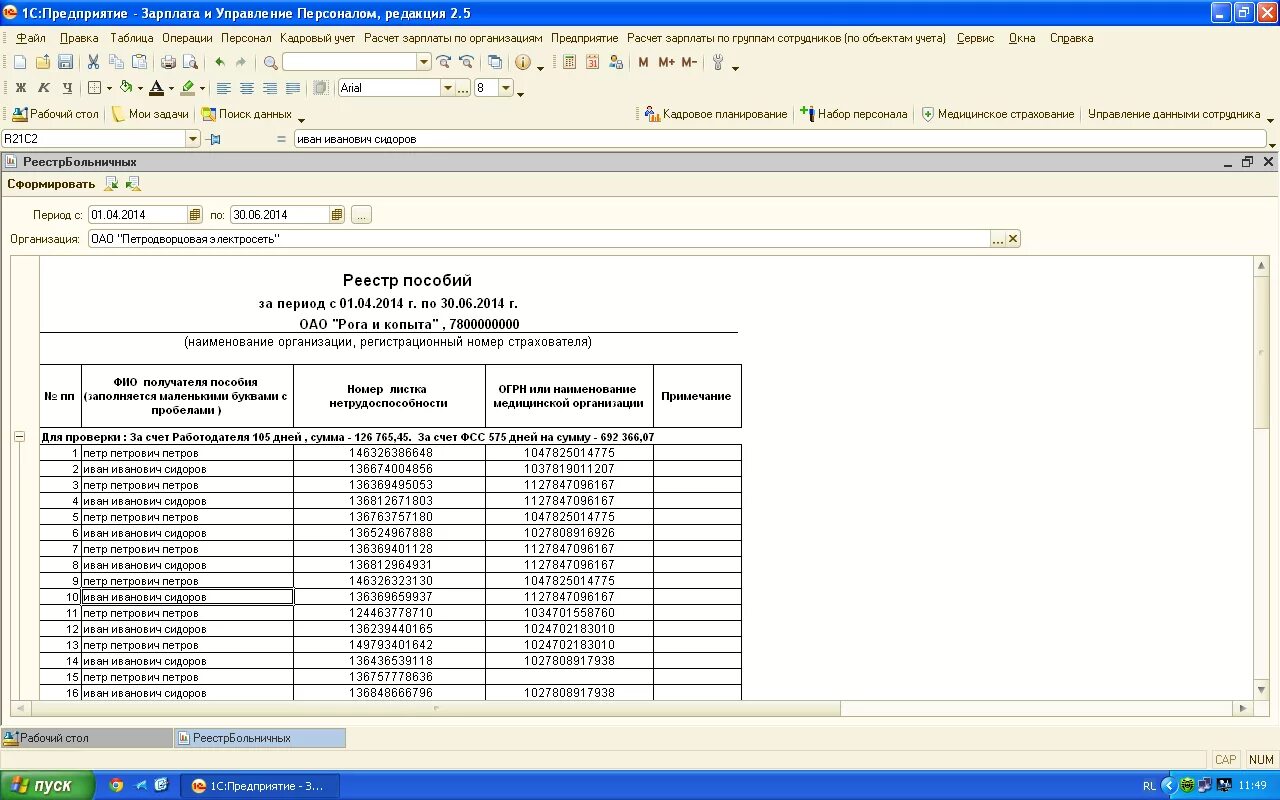Open the Правка menu

79,38
